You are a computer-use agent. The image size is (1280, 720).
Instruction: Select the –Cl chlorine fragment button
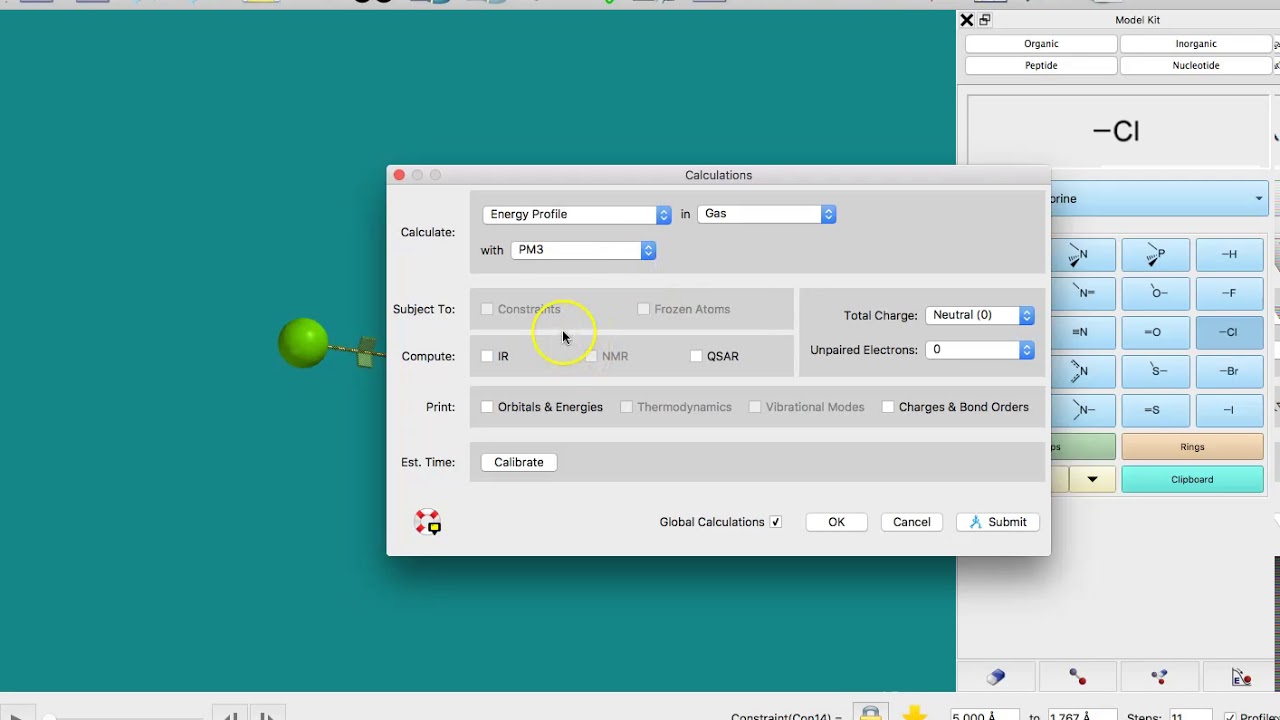(x=1229, y=332)
